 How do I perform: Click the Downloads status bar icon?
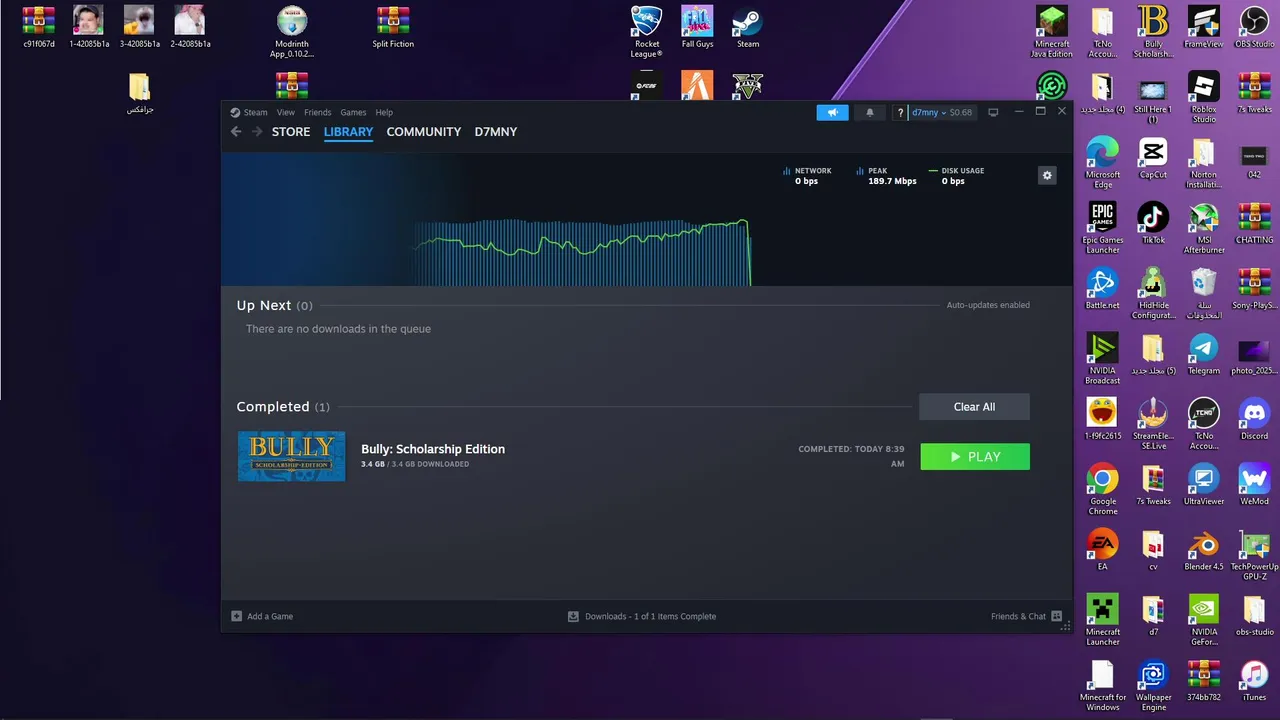pyautogui.click(x=573, y=616)
